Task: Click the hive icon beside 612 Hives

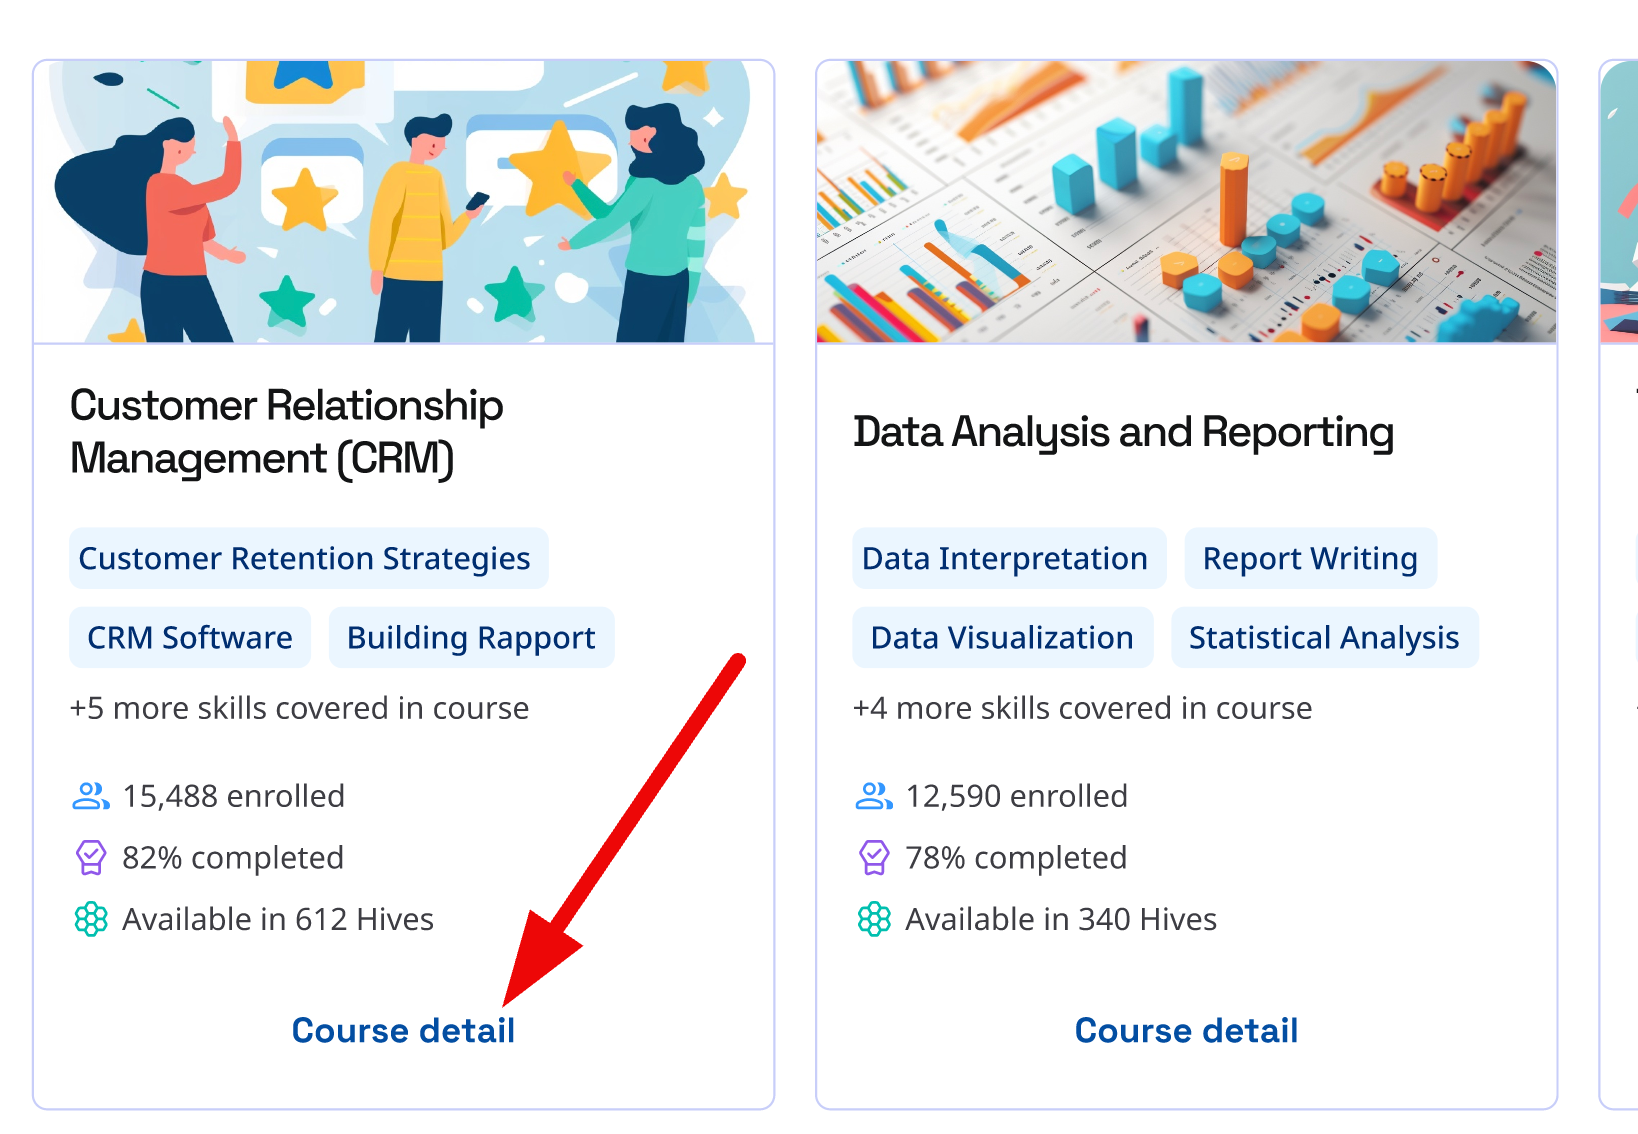Action: tap(90, 919)
